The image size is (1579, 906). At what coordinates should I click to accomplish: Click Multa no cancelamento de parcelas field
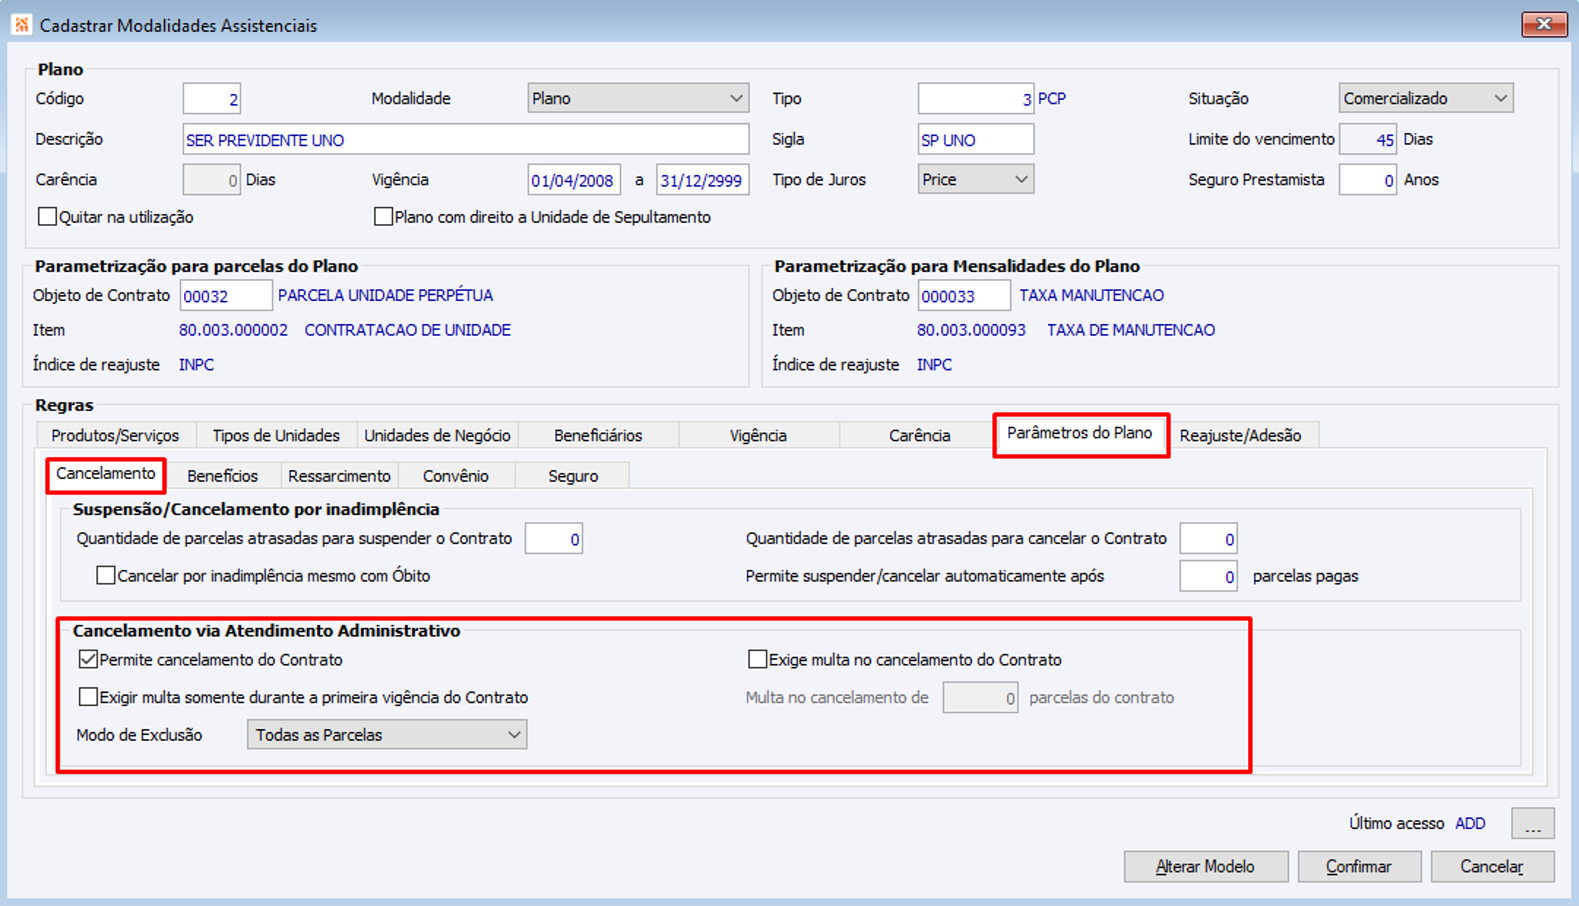(x=980, y=697)
